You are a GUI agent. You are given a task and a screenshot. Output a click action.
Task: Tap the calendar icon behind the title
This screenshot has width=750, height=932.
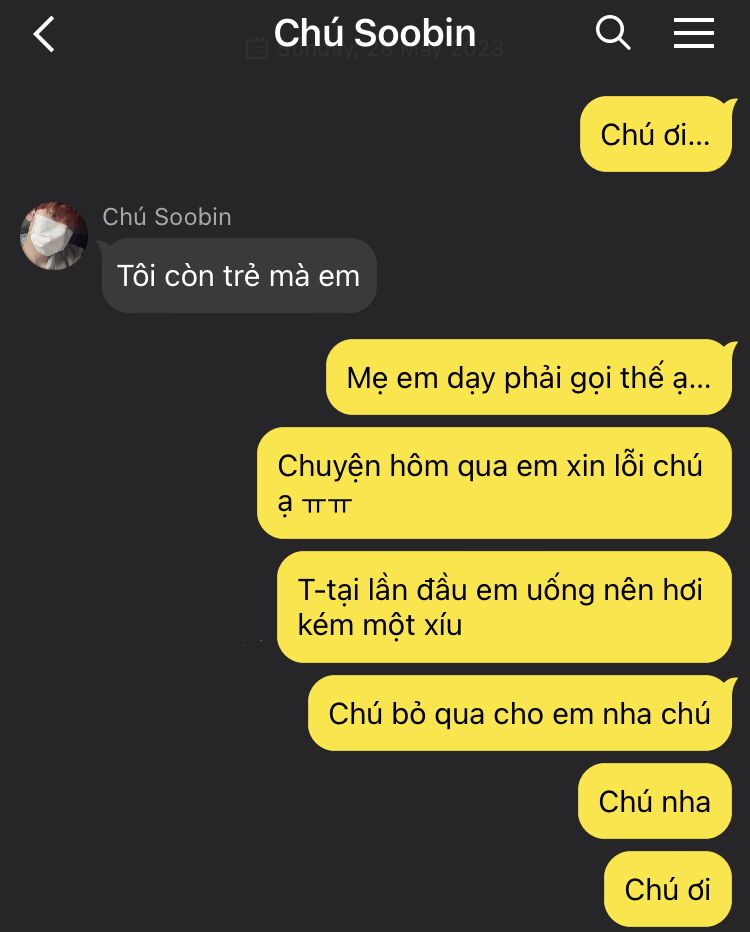point(257,48)
